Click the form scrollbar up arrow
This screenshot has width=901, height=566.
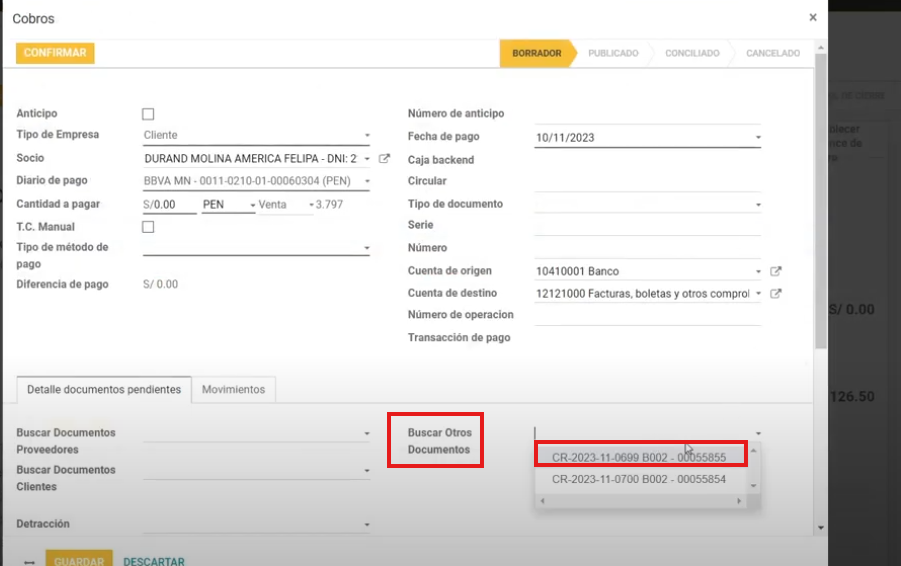(x=821, y=47)
